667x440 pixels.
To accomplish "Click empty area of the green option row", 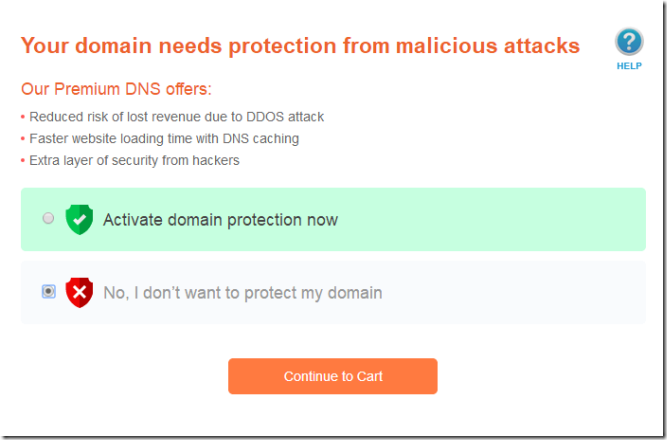I will 500,220.
